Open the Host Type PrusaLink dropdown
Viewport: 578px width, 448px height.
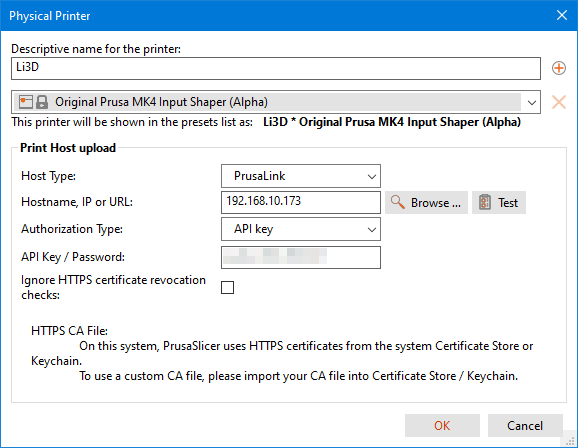coord(301,176)
